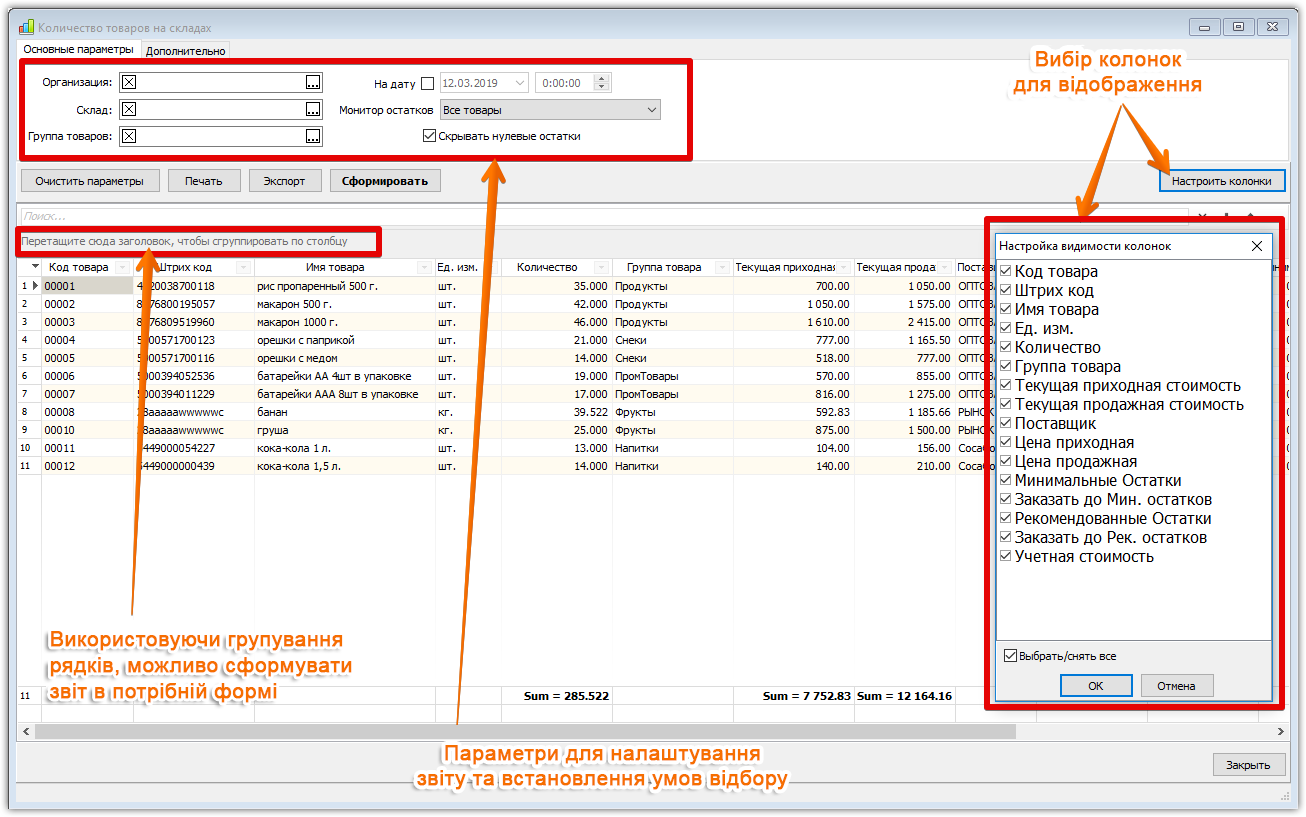Uncheck the Цена приходная checkbox
This screenshot has height=817, width=1306.
coord(1006,443)
